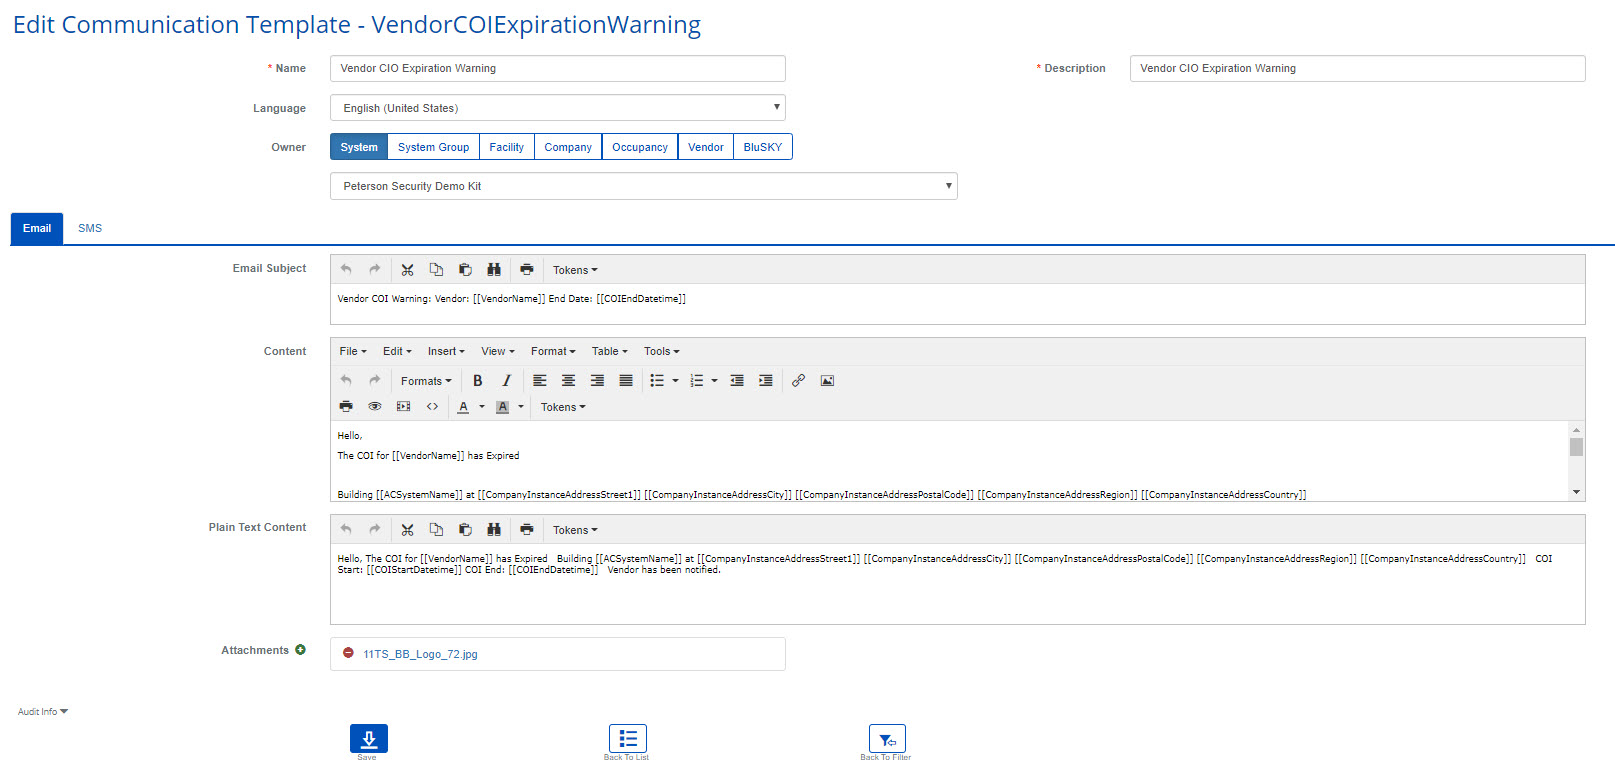Add an attachment with the green plus icon
Image resolution: width=1615 pixels, height=775 pixels.
[300, 650]
